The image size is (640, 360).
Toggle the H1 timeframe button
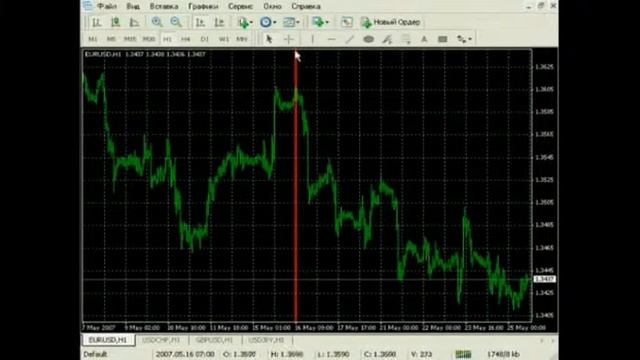tap(167, 39)
